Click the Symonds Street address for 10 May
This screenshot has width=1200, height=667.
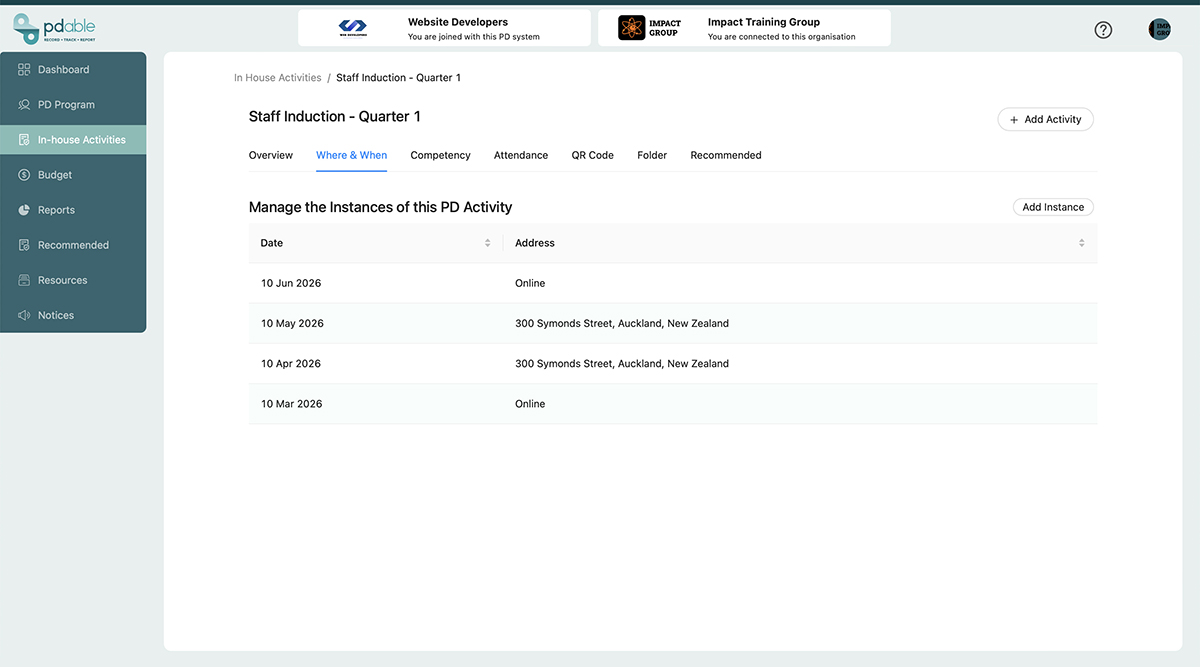click(622, 324)
